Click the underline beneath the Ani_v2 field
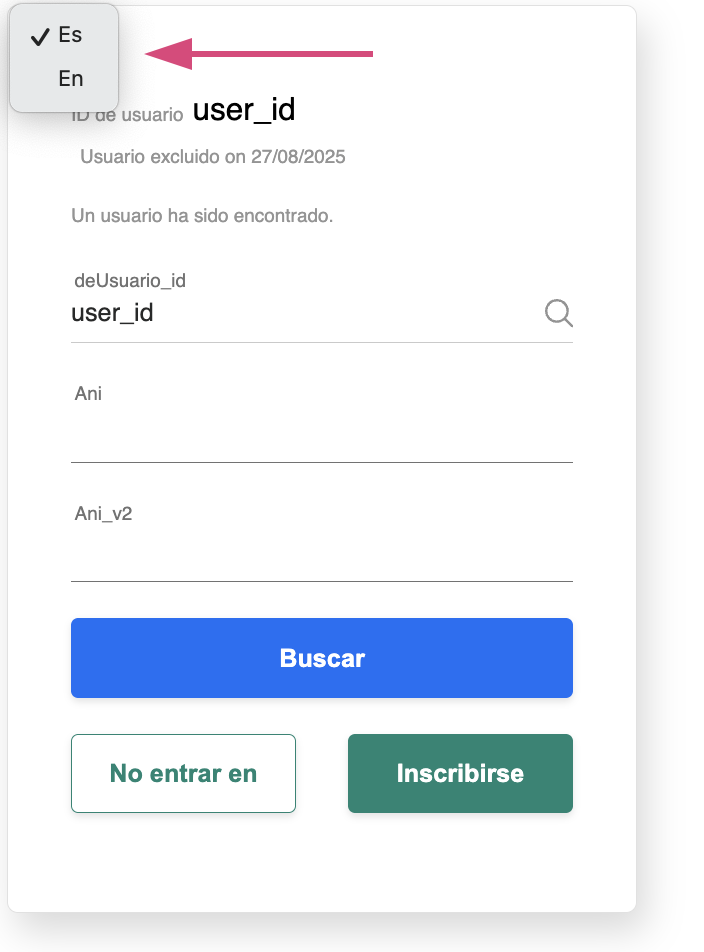704x952 pixels. [321, 581]
